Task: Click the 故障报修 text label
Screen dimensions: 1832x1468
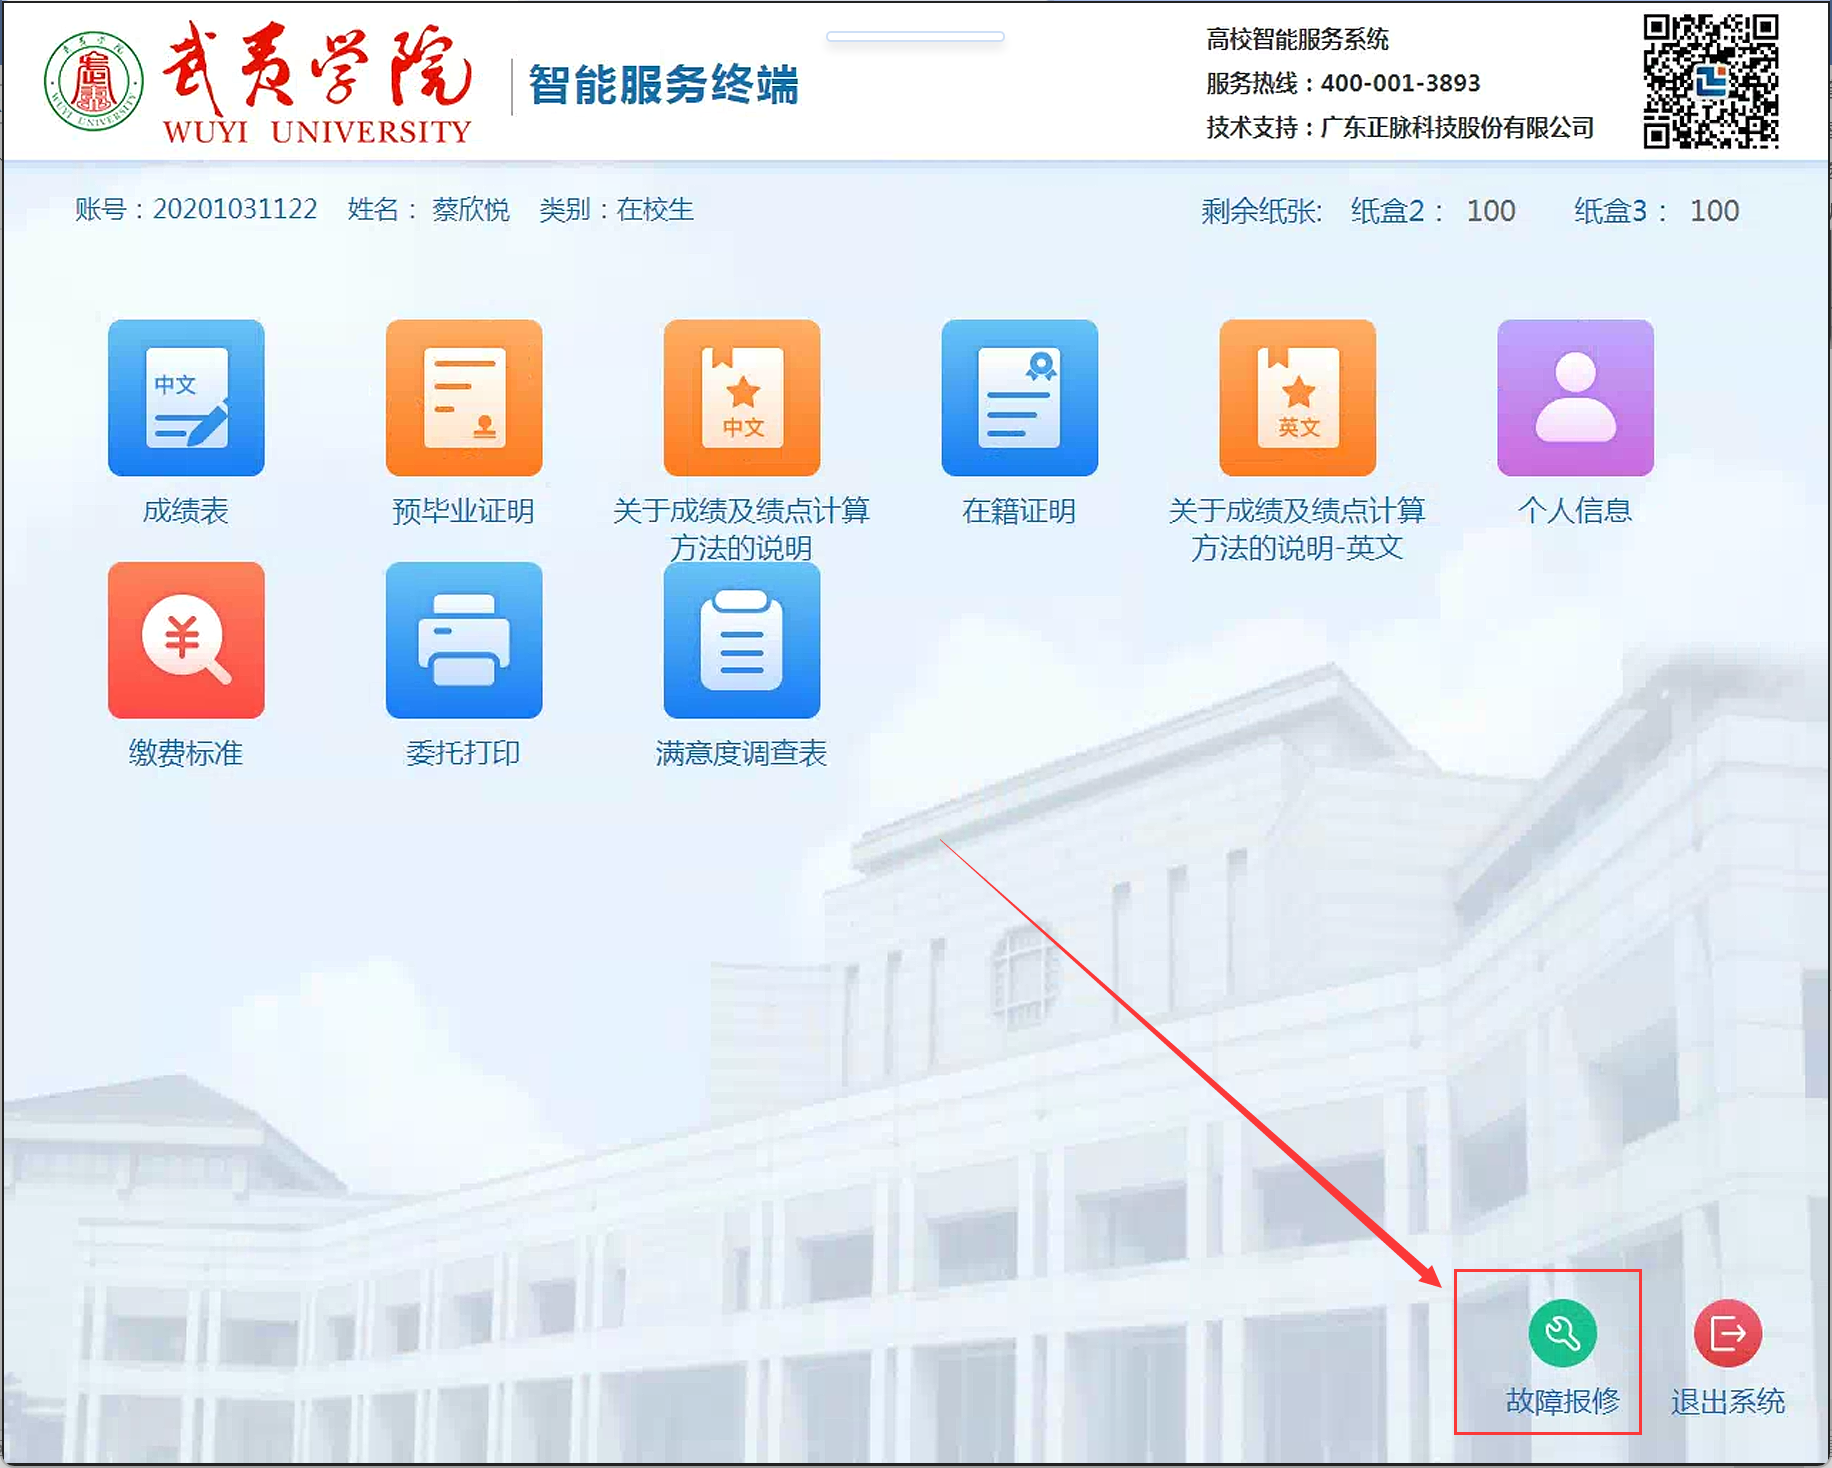Action: coord(1563,1401)
